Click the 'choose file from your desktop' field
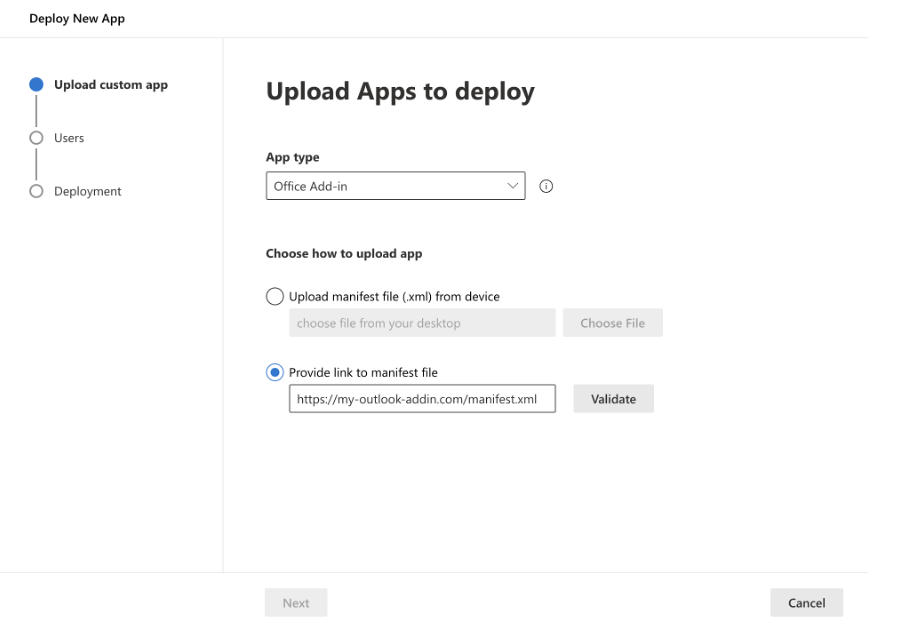Viewport: 910px width, 630px height. tap(421, 323)
